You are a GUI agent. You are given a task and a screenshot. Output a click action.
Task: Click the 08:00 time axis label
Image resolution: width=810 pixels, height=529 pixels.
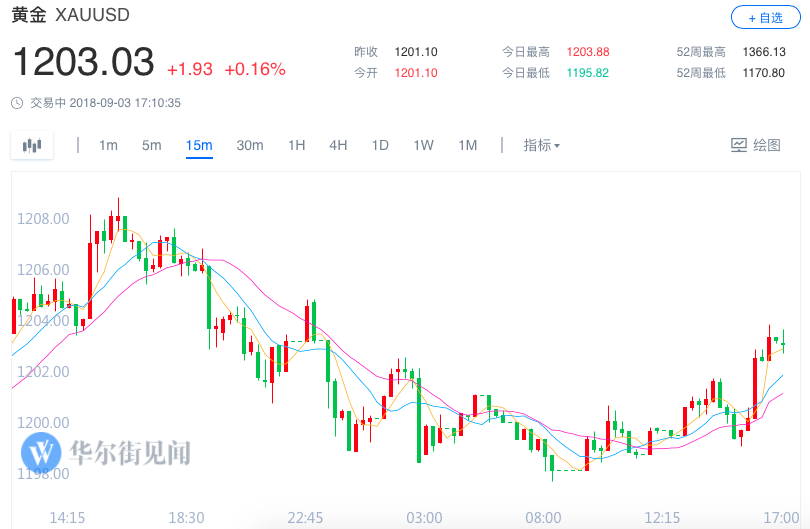click(543, 518)
